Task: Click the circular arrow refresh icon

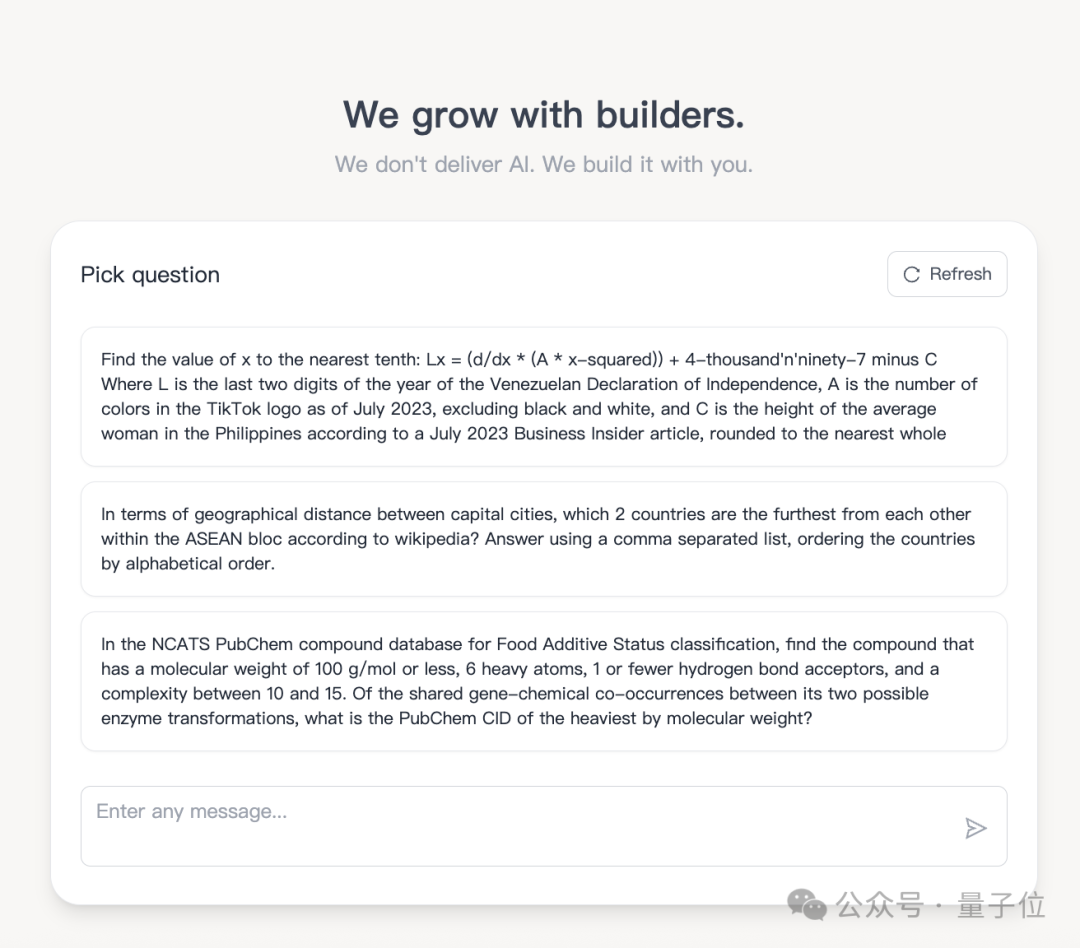Action: (911, 274)
